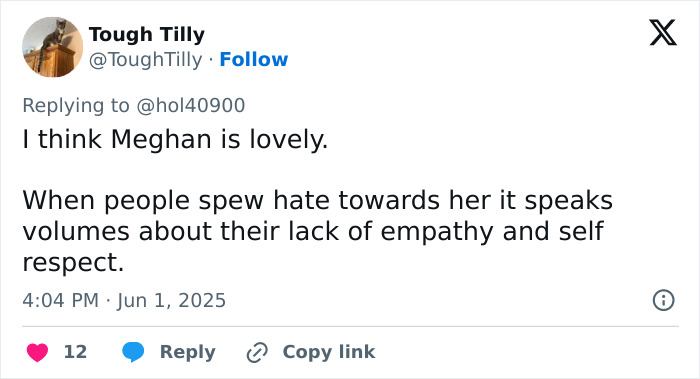Image resolution: width=700 pixels, height=379 pixels.
Task: Click the like count of 12
Action: point(75,352)
